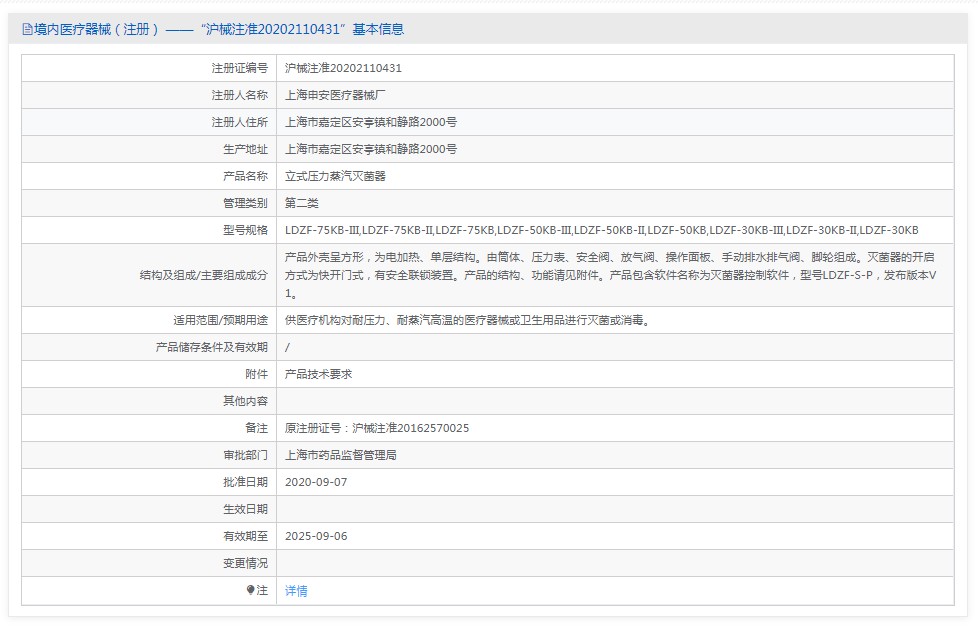The image size is (978, 626).
Task: Click the 附件 label
Action: coord(256,374)
